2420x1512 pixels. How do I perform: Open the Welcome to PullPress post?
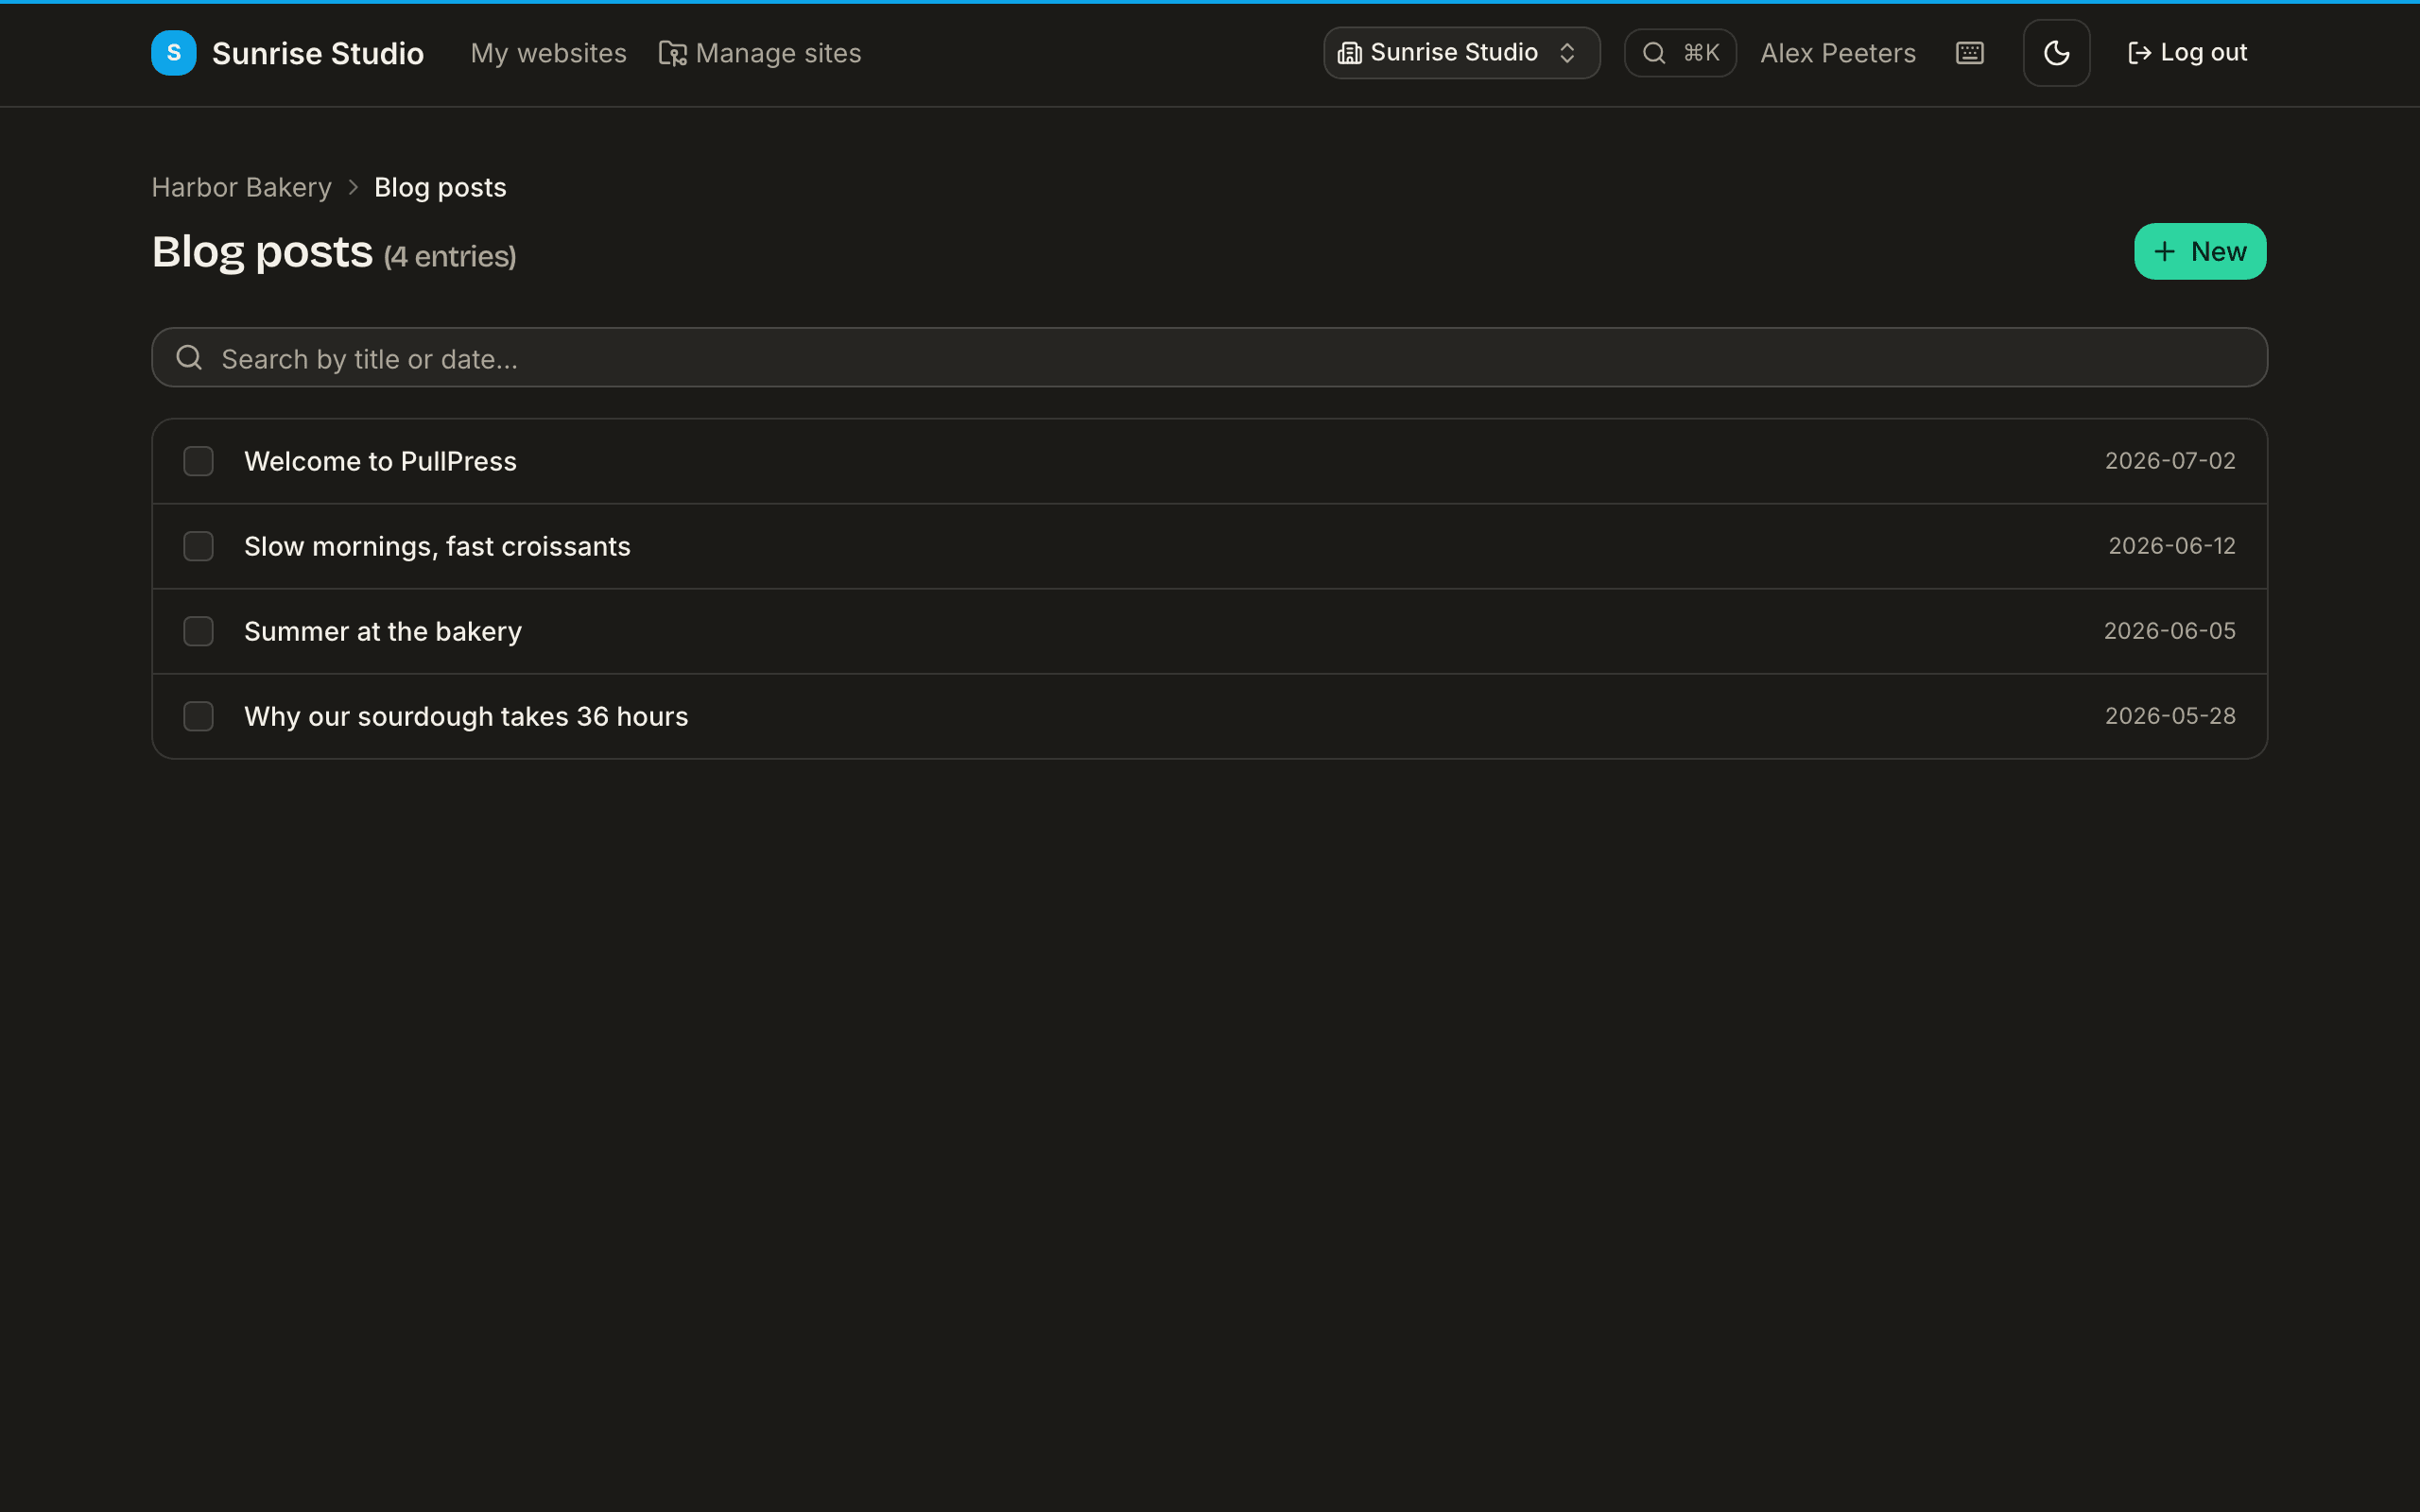380,461
